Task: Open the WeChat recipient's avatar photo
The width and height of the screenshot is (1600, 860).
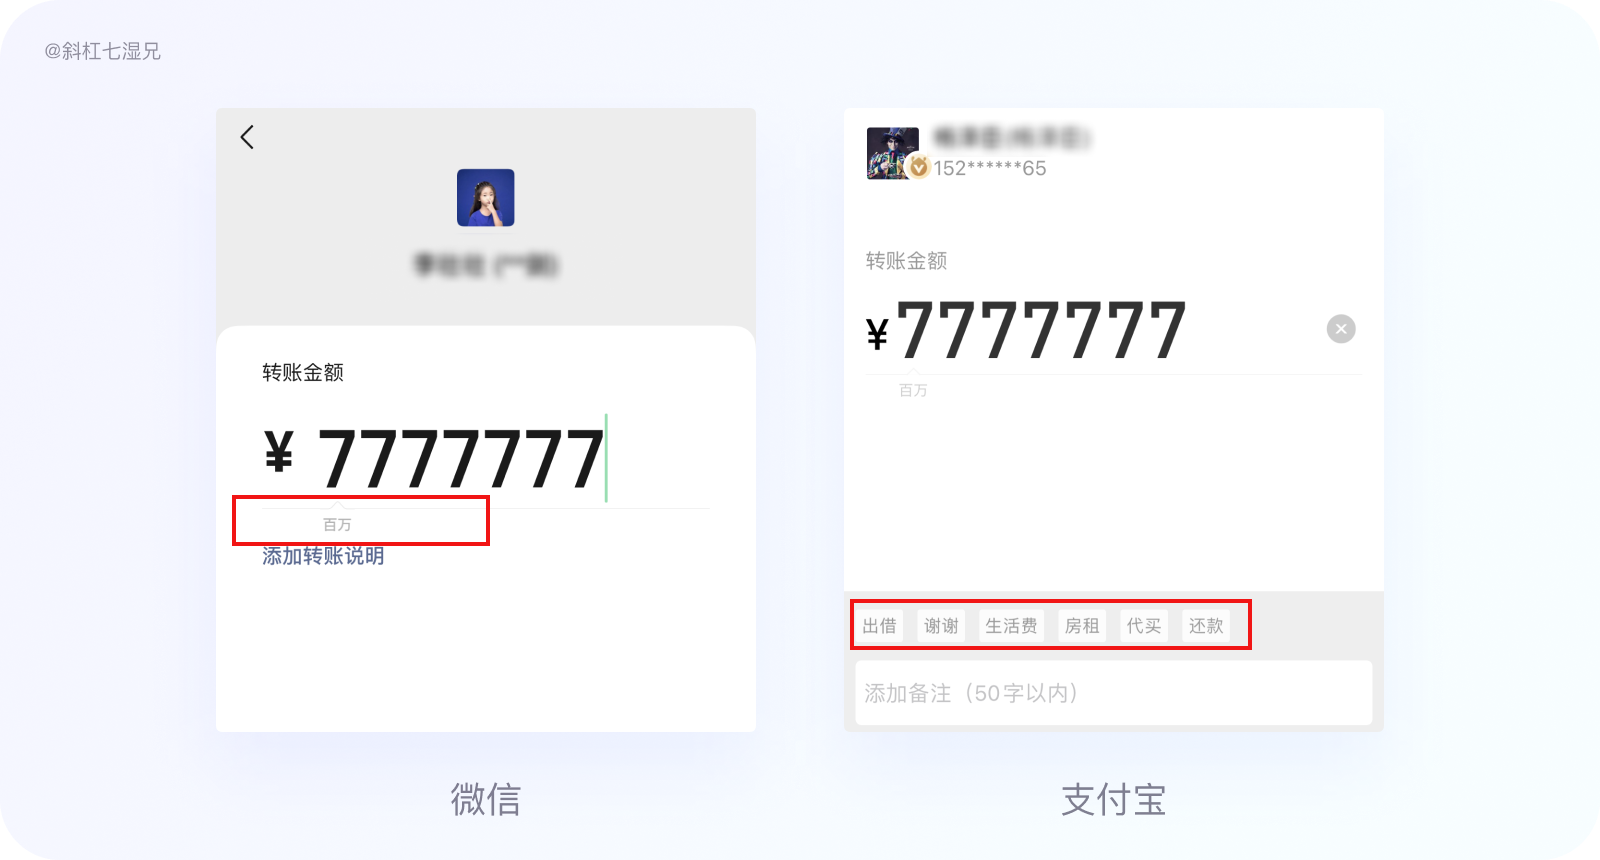Action: click(x=486, y=198)
